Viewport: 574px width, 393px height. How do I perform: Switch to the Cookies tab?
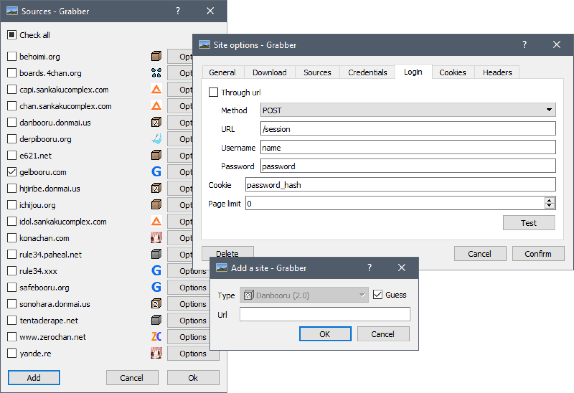click(452, 72)
